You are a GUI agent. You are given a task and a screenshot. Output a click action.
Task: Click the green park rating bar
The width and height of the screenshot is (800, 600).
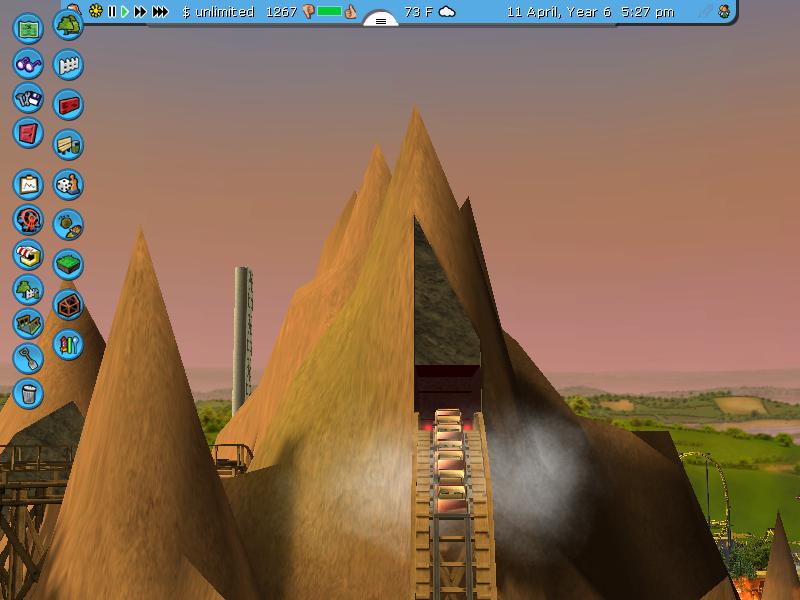click(329, 11)
